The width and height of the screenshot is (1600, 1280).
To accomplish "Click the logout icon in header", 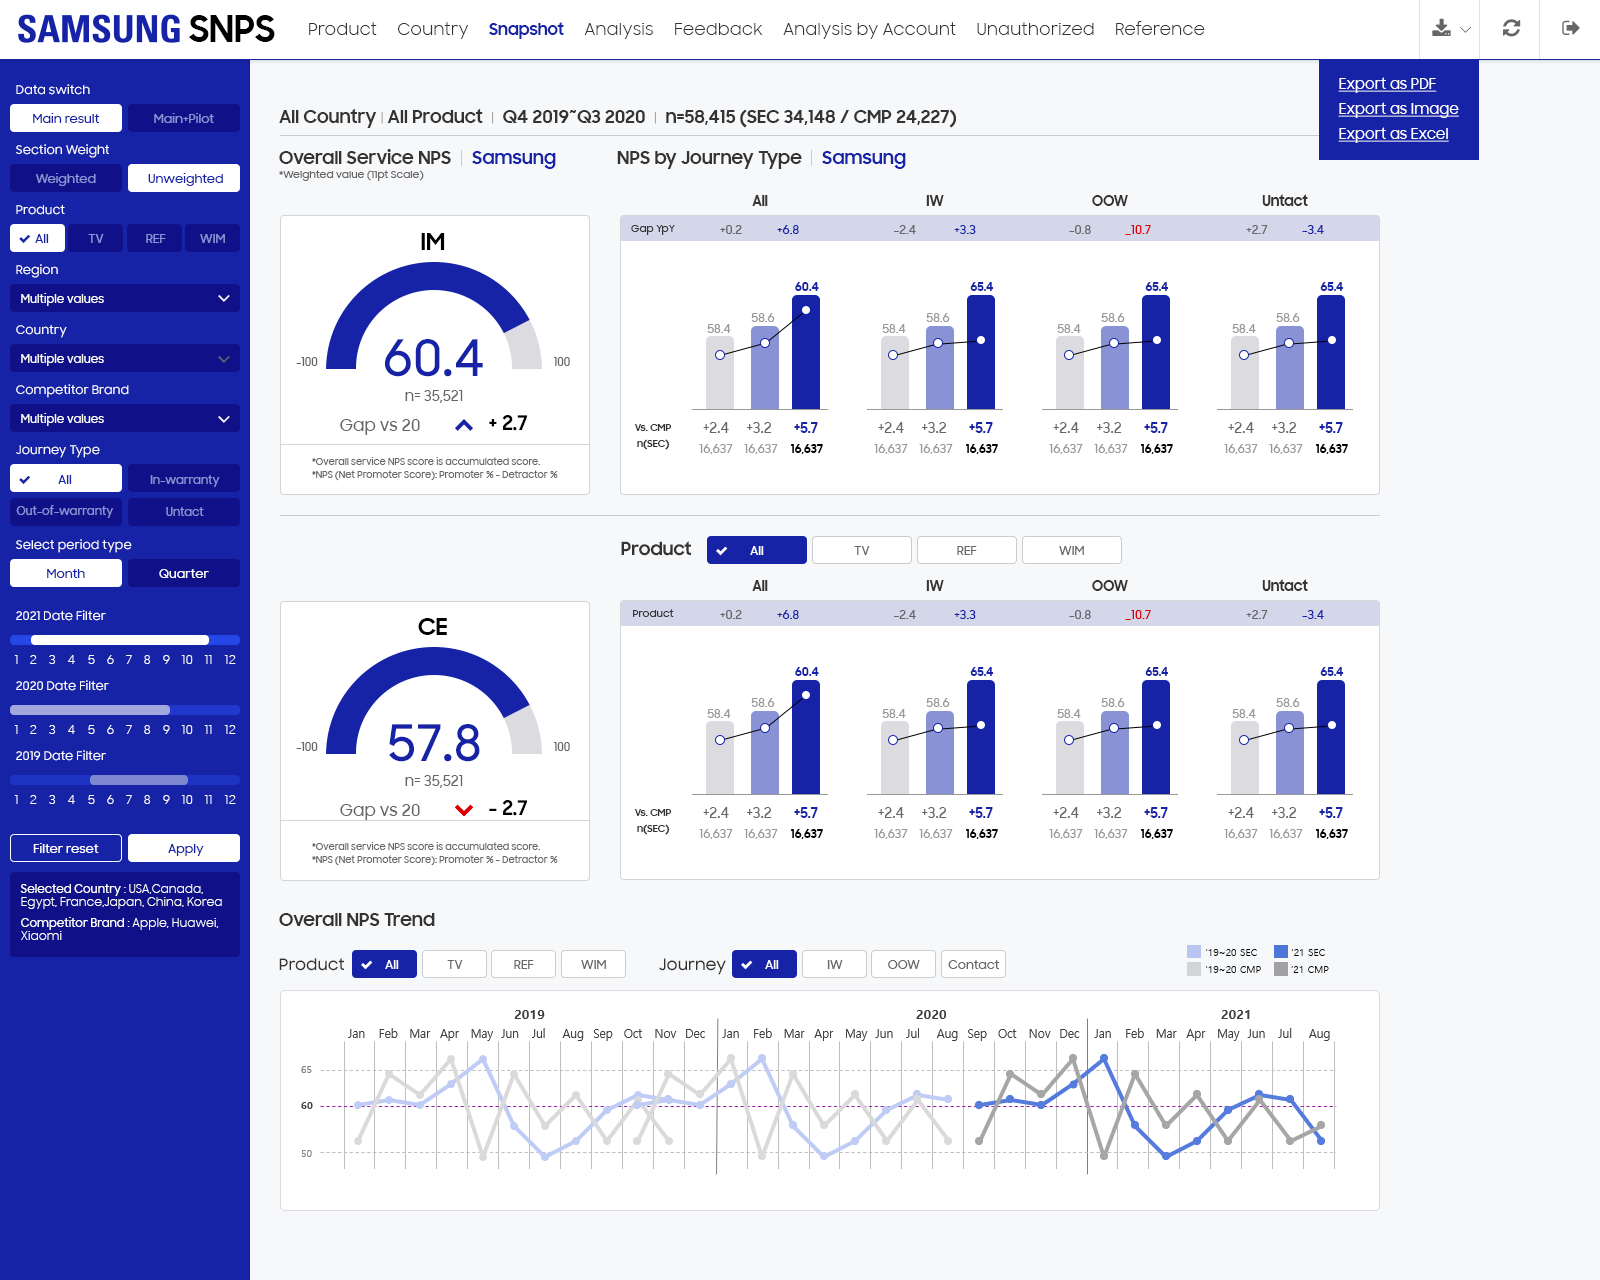I will pos(1570,28).
